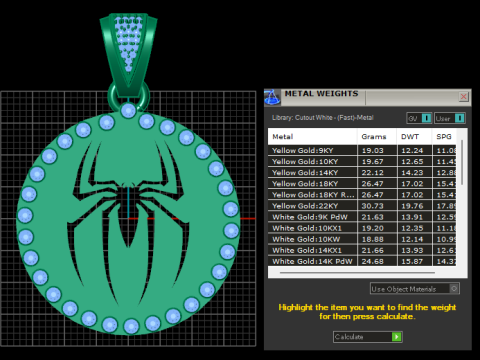
Task: Click the Metal column header
Action: point(312,137)
